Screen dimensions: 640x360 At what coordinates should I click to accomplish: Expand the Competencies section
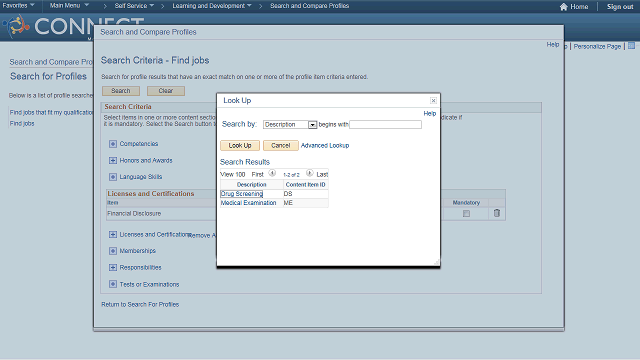click(113, 144)
